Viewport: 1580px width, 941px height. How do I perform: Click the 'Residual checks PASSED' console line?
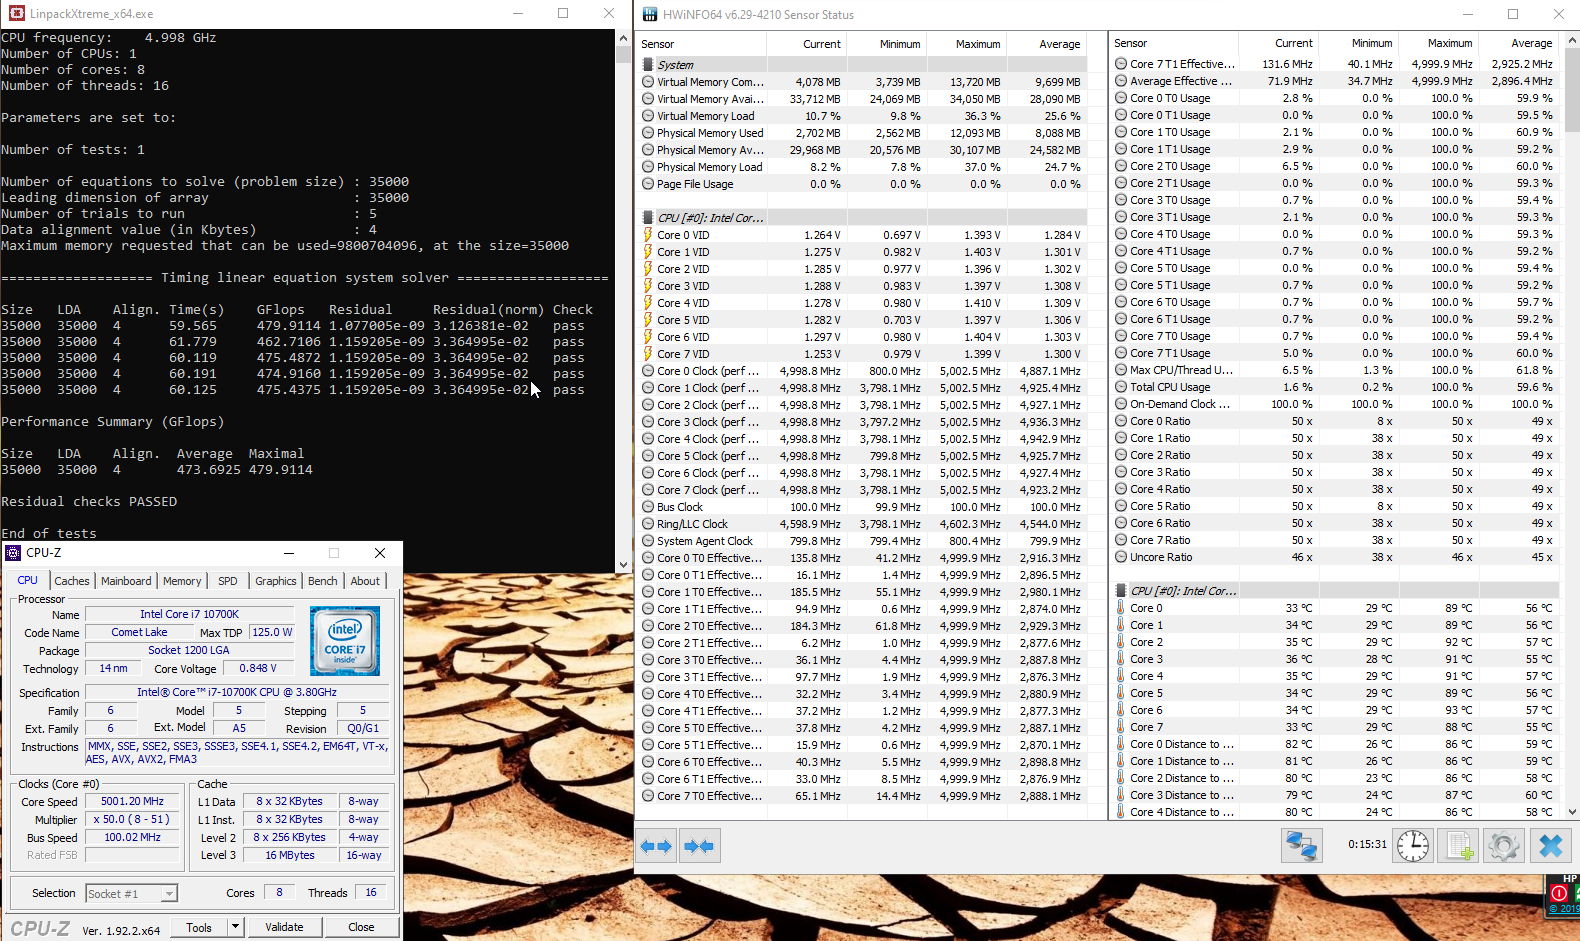89,502
